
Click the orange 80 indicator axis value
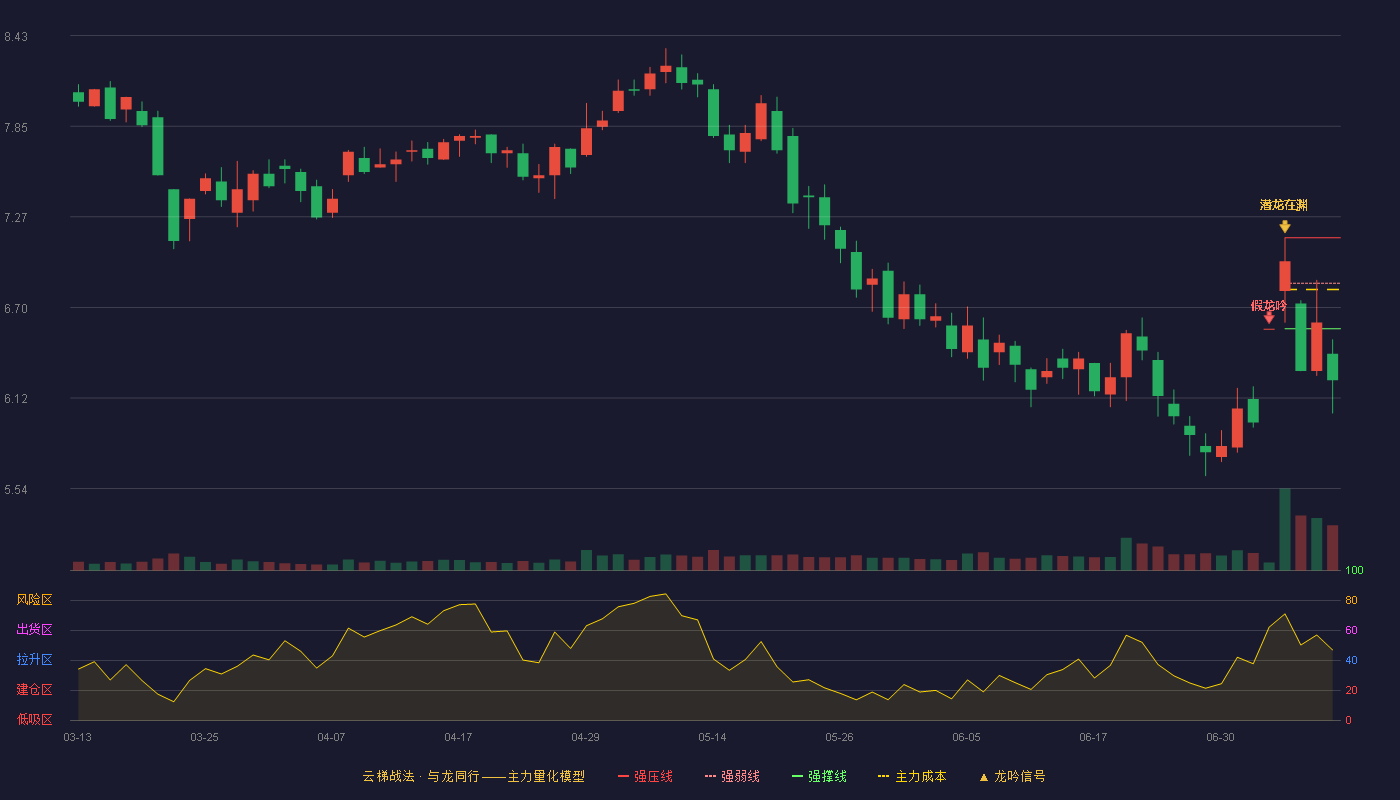(x=1351, y=600)
